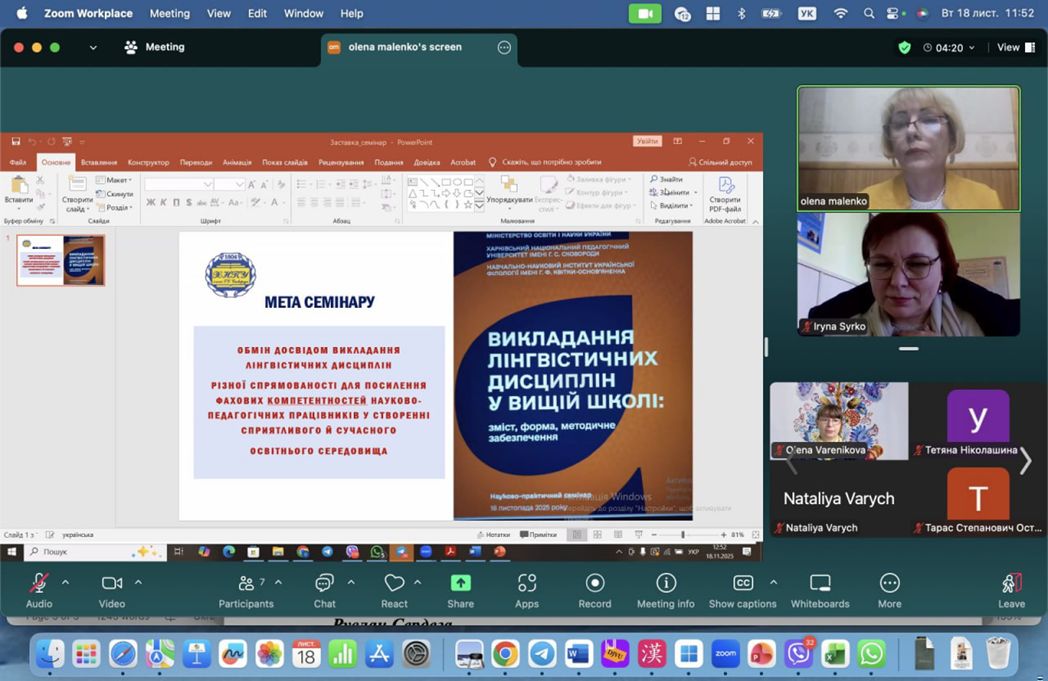Open the View dropdown at top right
The image size is (1048, 681).
click(1013, 47)
